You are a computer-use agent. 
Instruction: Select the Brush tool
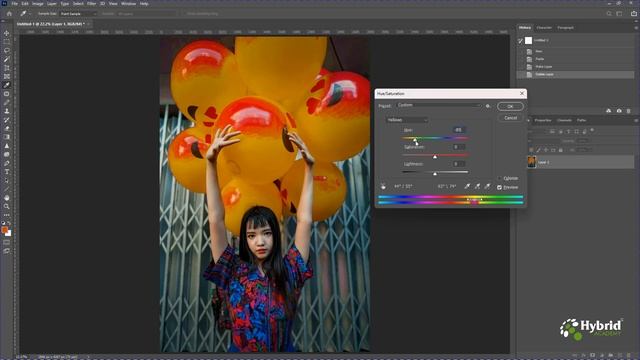[7, 102]
